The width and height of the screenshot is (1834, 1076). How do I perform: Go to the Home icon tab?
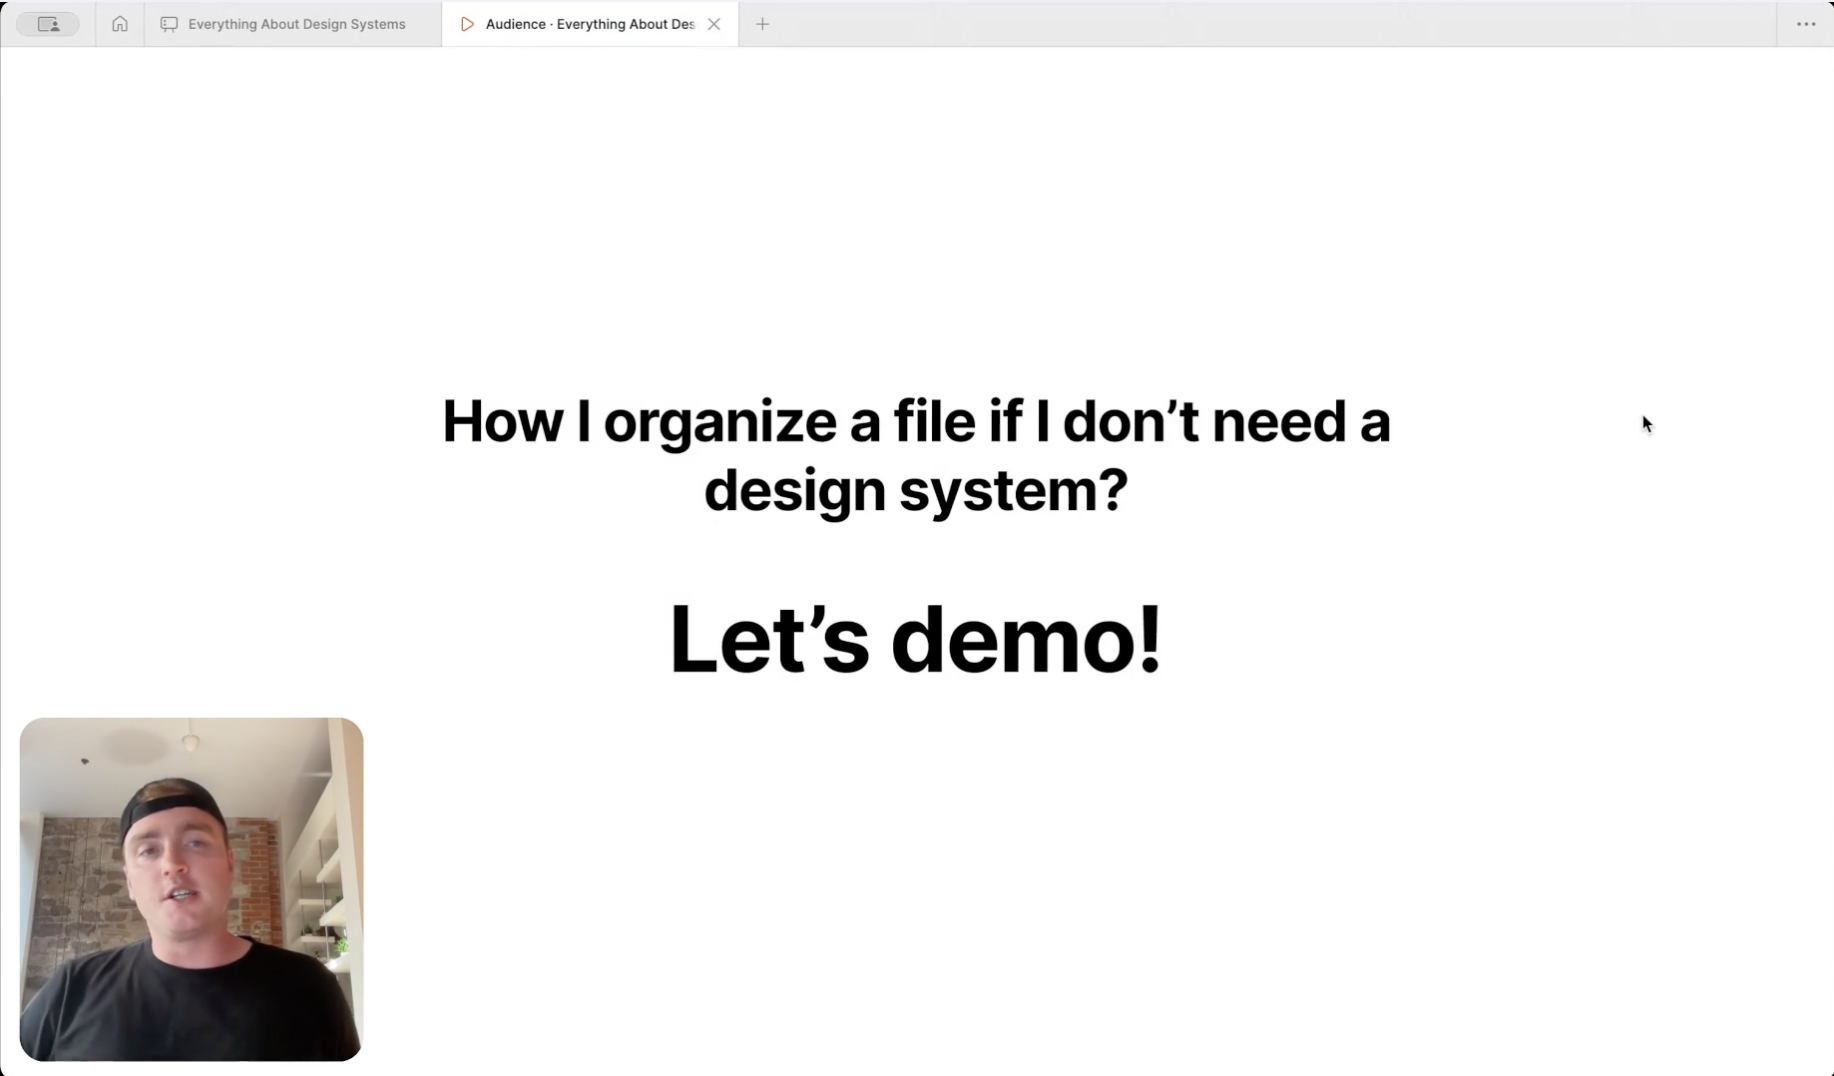click(x=120, y=24)
